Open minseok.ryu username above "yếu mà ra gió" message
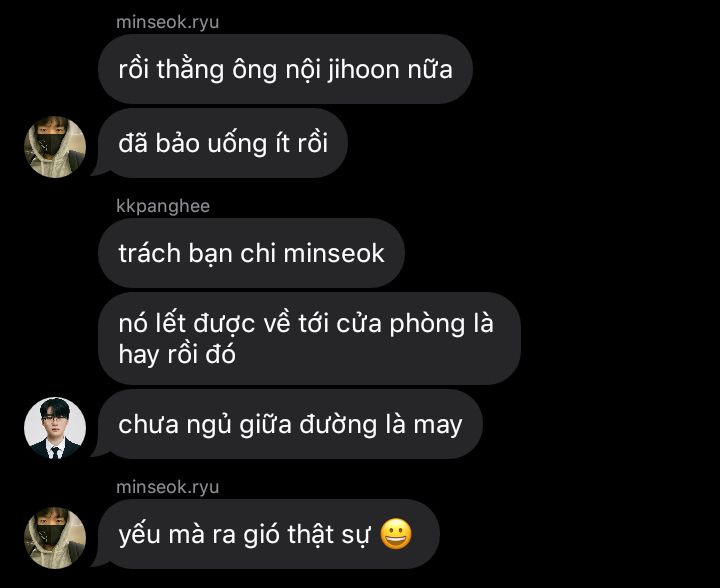The image size is (720, 588). (168, 487)
